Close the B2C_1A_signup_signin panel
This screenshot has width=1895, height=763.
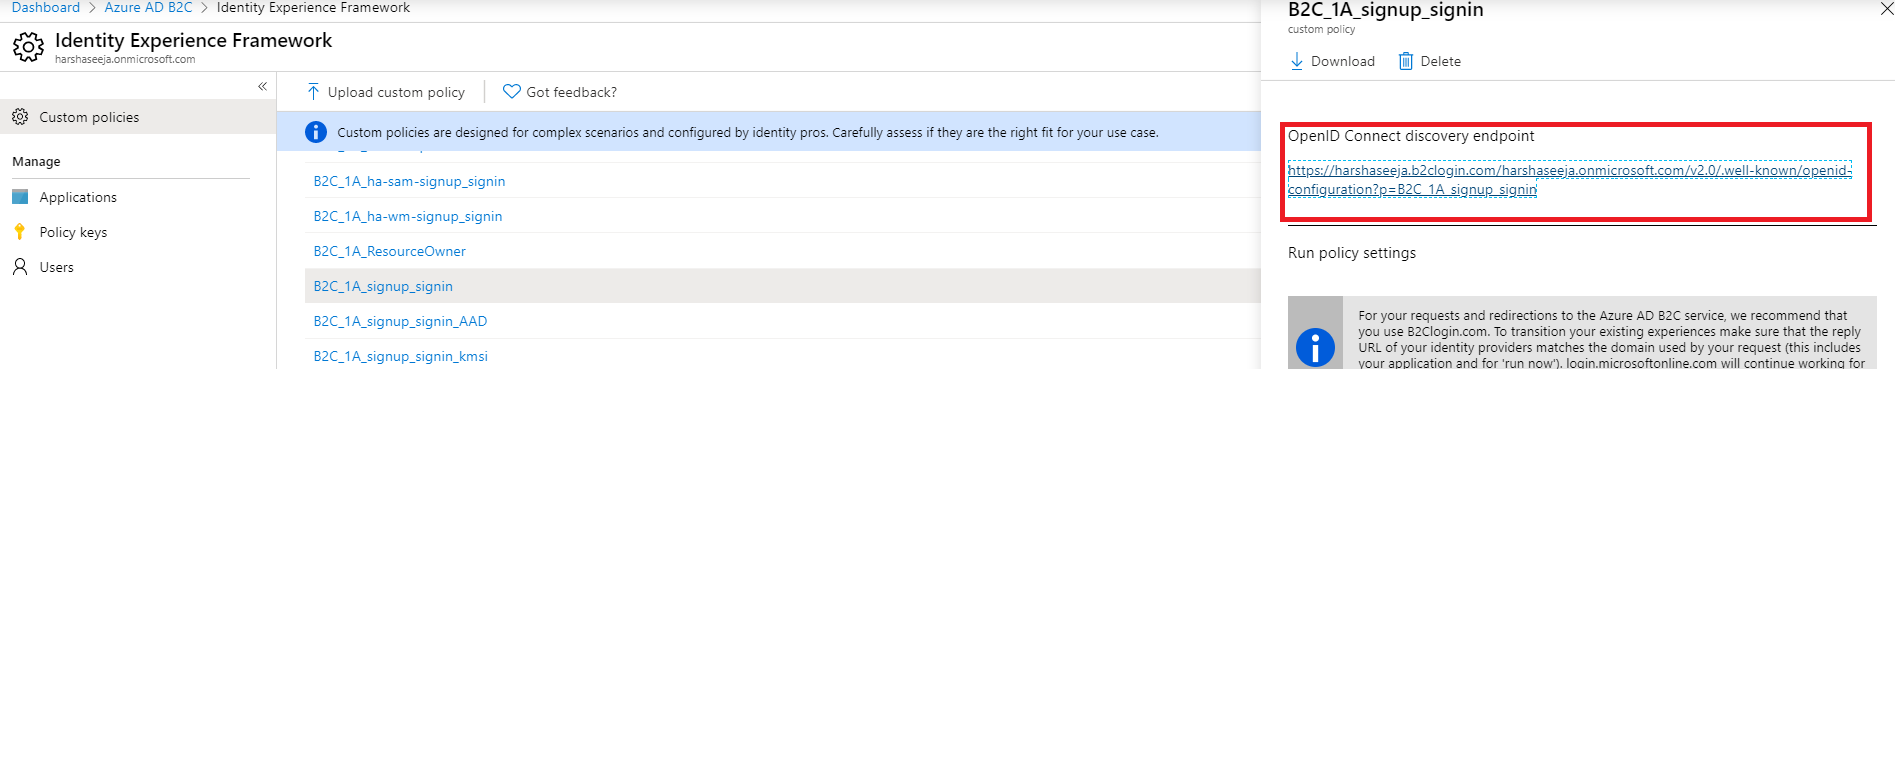point(1886,8)
